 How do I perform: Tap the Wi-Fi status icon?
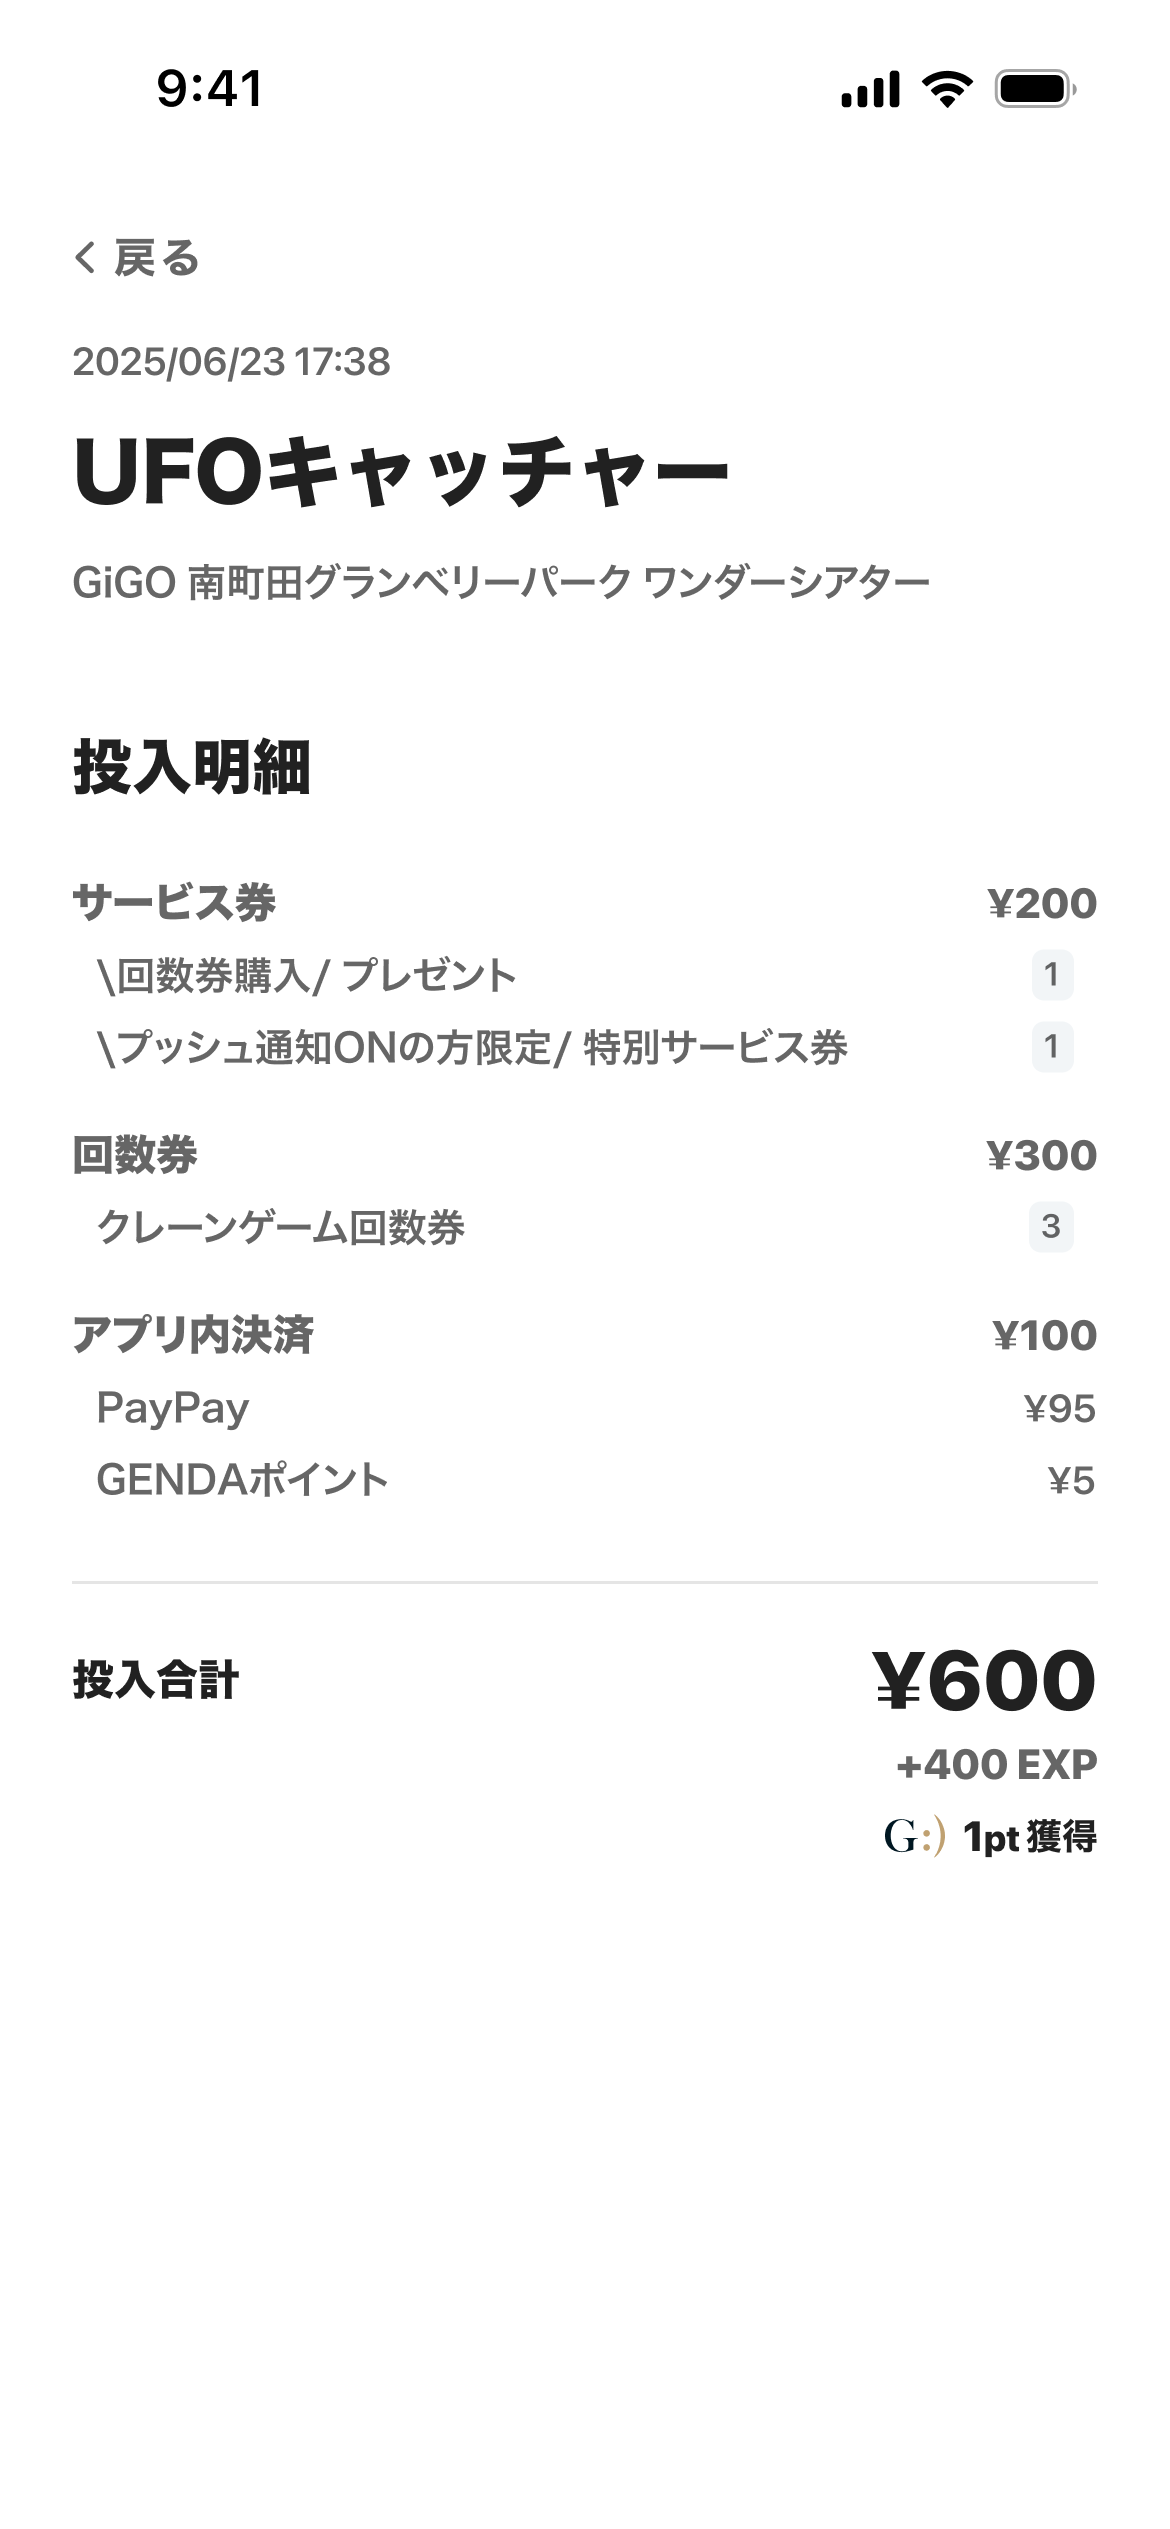[x=947, y=89]
